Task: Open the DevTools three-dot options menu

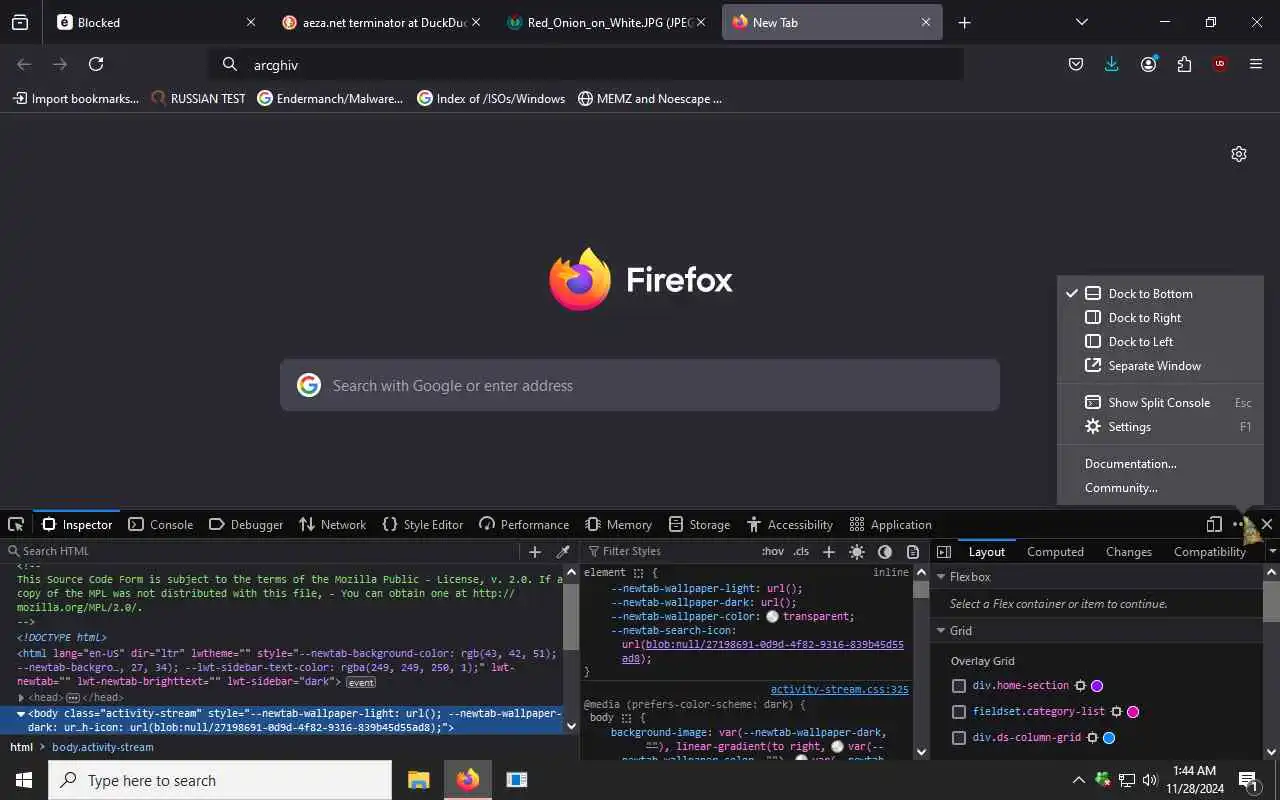Action: click(1240, 524)
